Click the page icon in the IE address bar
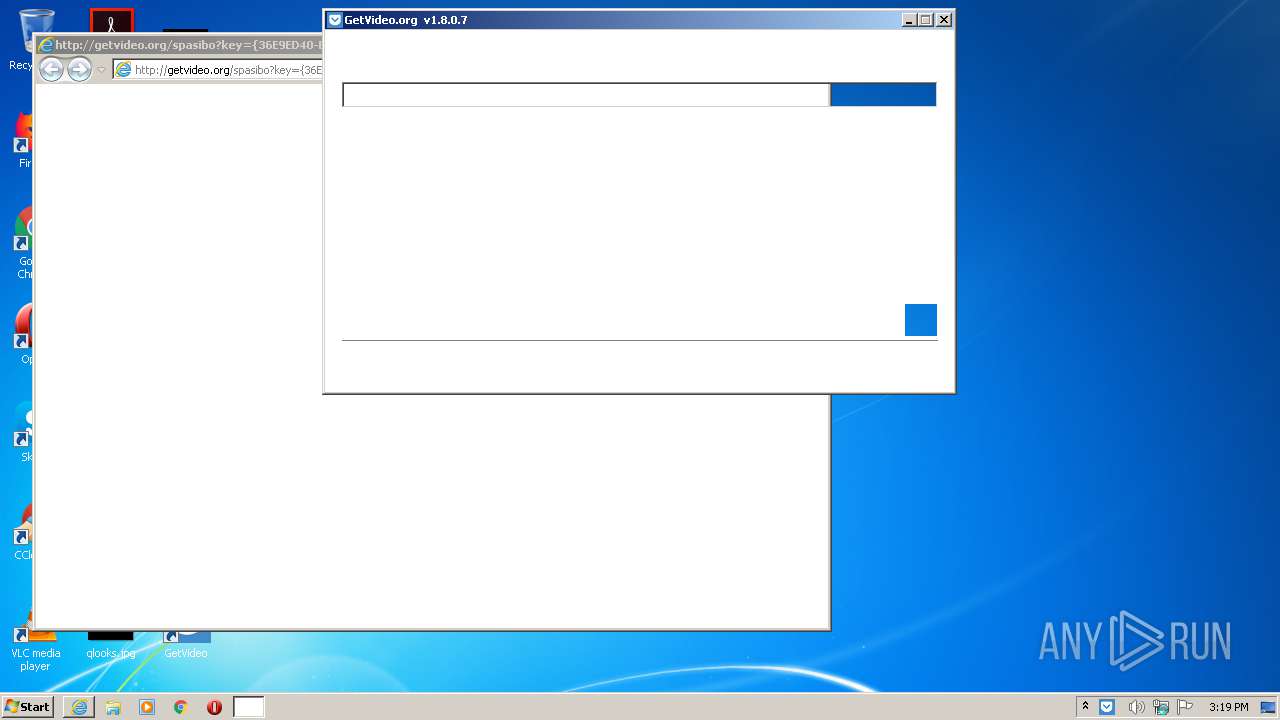The width and height of the screenshot is (1280, 720). [x=123, y=70]
